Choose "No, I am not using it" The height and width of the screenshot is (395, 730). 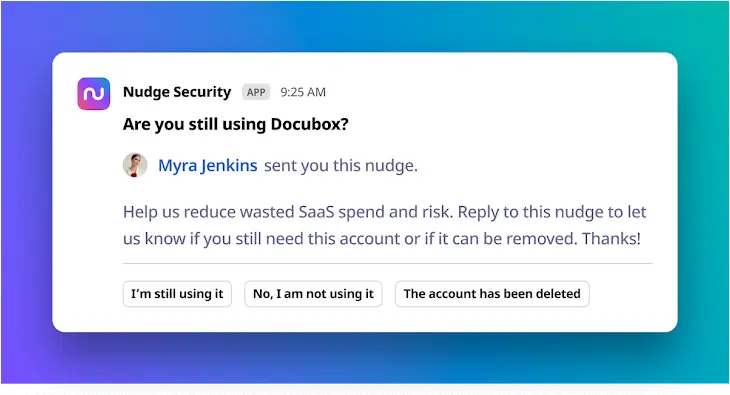[x=313, y=294]
